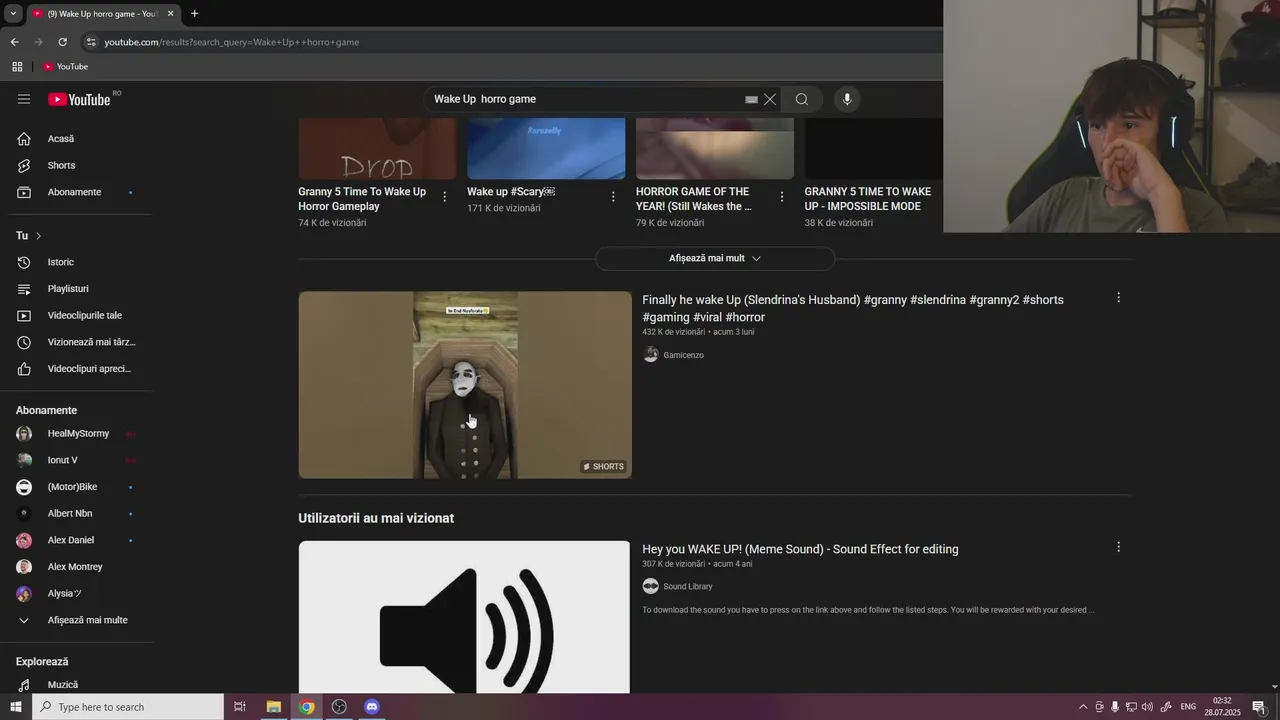The image size is (1280, 720).
Task: Open Gamicenzo channel link
Action: pyautogui.click(x=683, y=355)
